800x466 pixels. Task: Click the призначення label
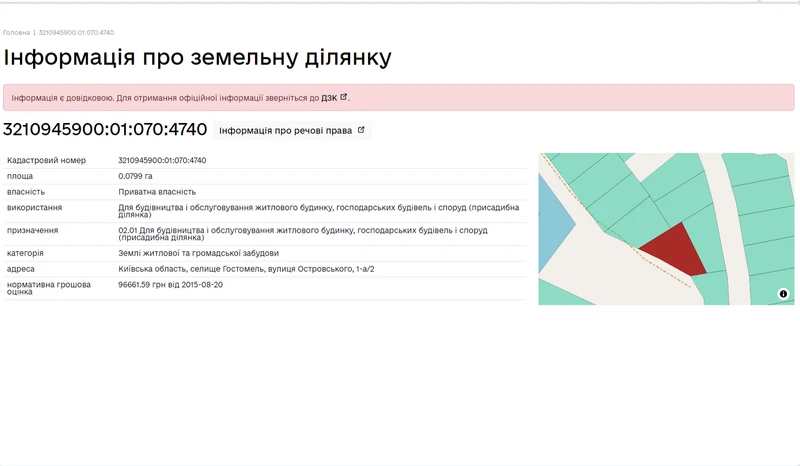click(x=32, y=230)
